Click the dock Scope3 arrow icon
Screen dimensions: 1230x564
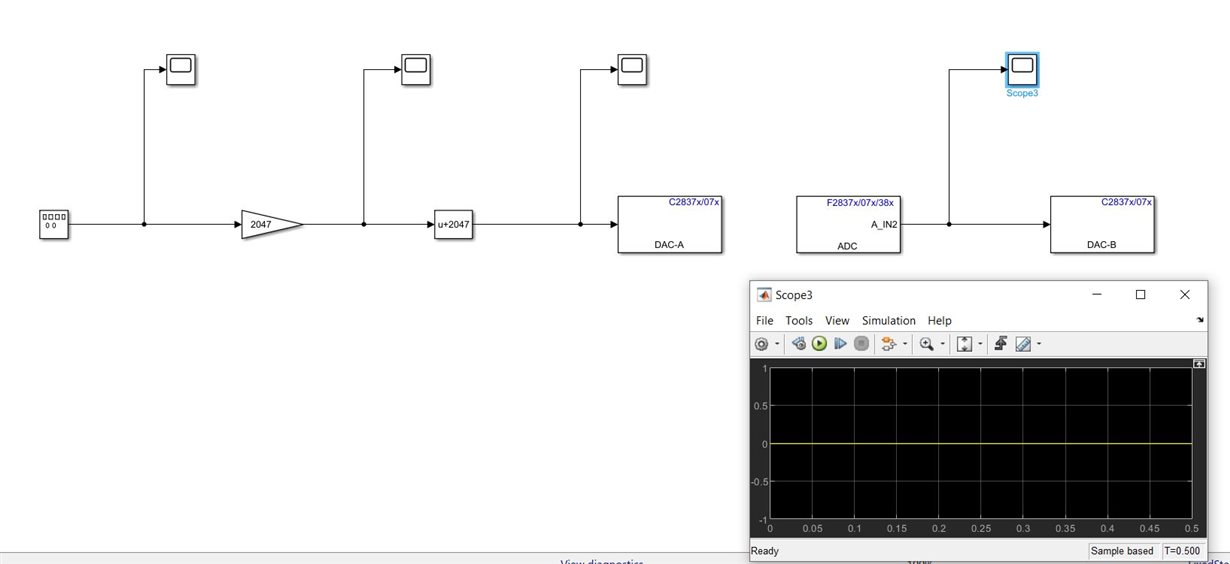point(1200,320)
